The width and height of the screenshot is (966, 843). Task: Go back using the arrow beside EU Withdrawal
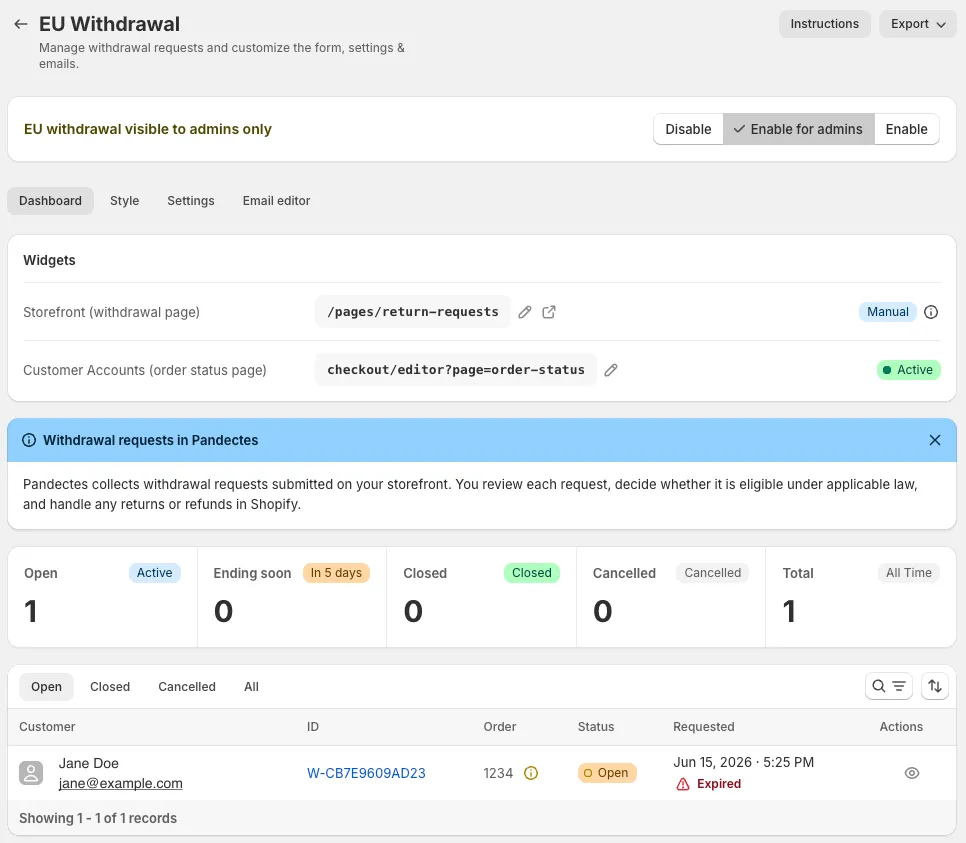point(21,24)
